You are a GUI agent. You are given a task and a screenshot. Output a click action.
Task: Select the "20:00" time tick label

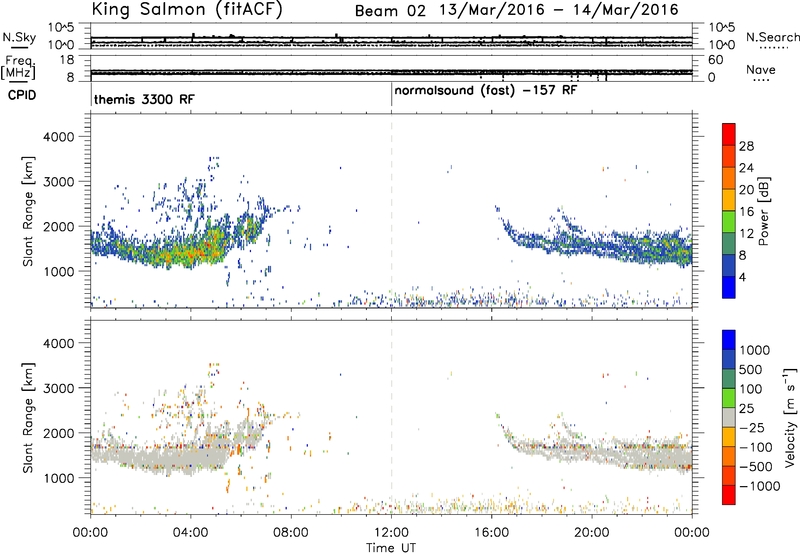(x=592, y=533)
